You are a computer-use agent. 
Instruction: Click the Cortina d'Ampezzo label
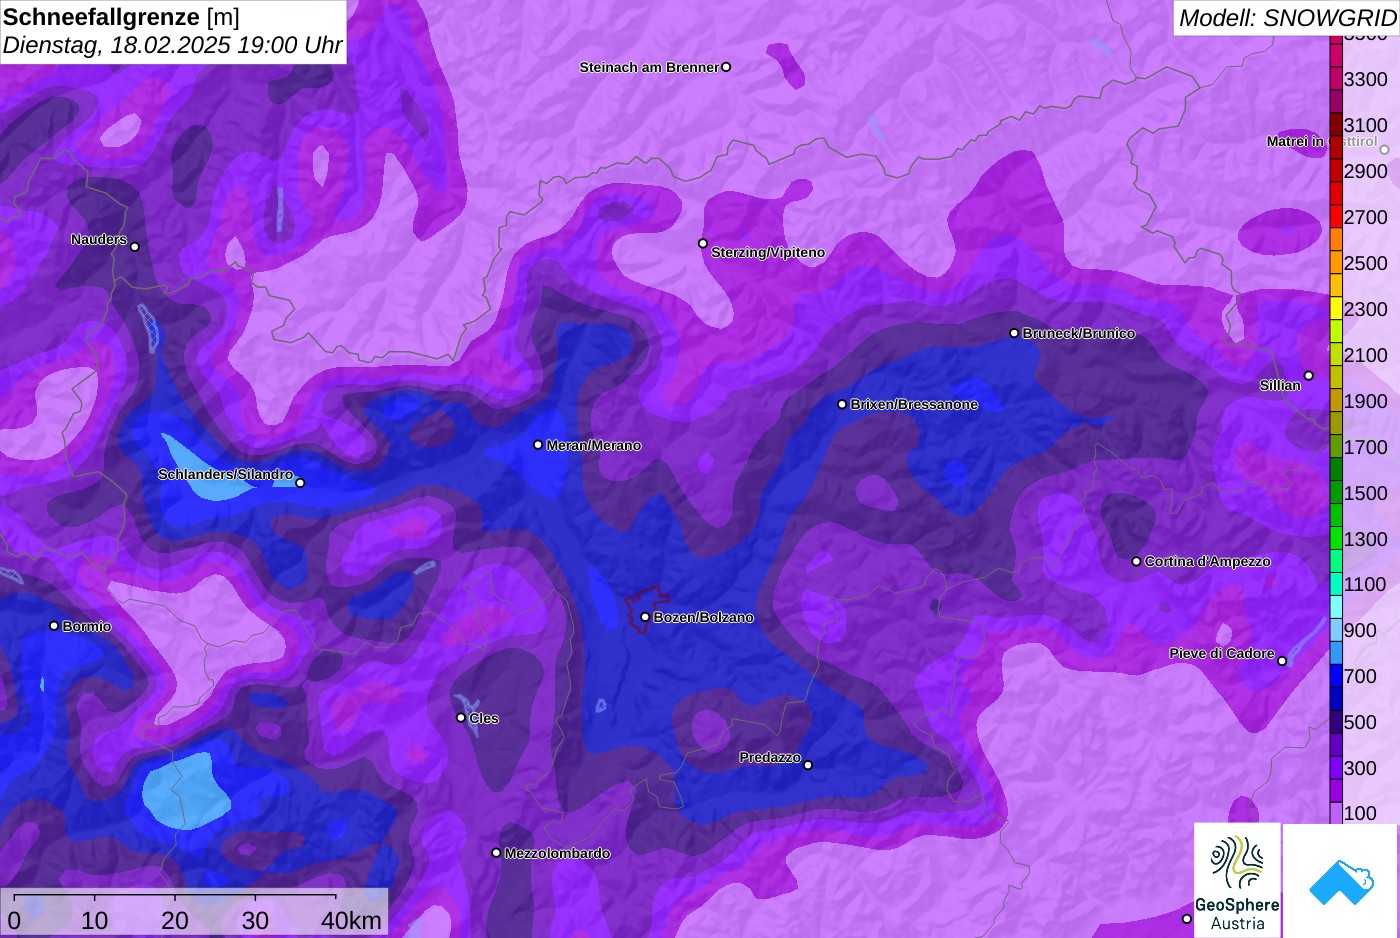coord(1208,561)
